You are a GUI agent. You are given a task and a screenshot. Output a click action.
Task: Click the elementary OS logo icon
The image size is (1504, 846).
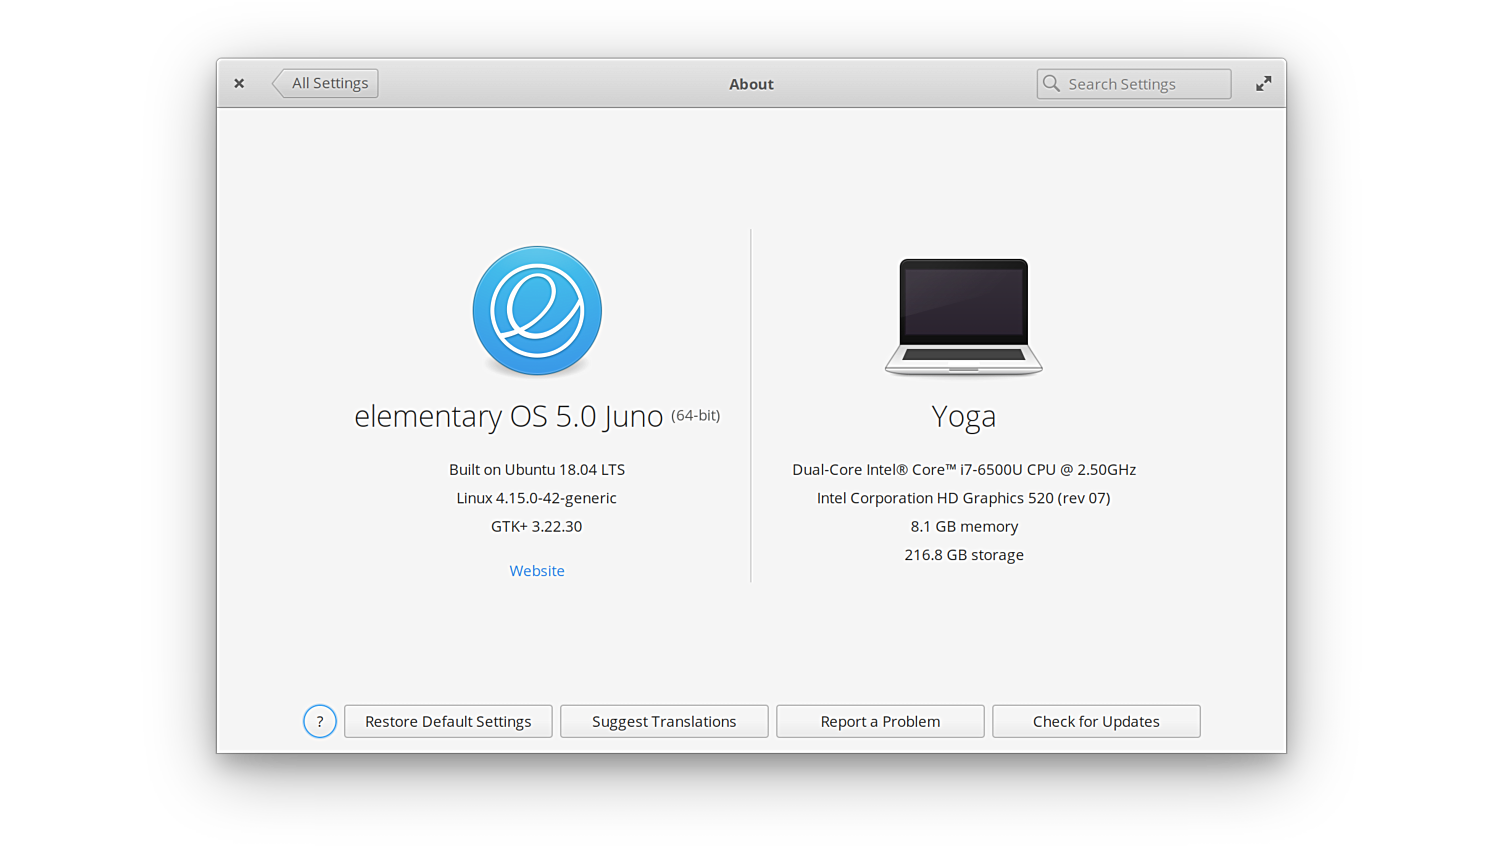pos(537,311)
